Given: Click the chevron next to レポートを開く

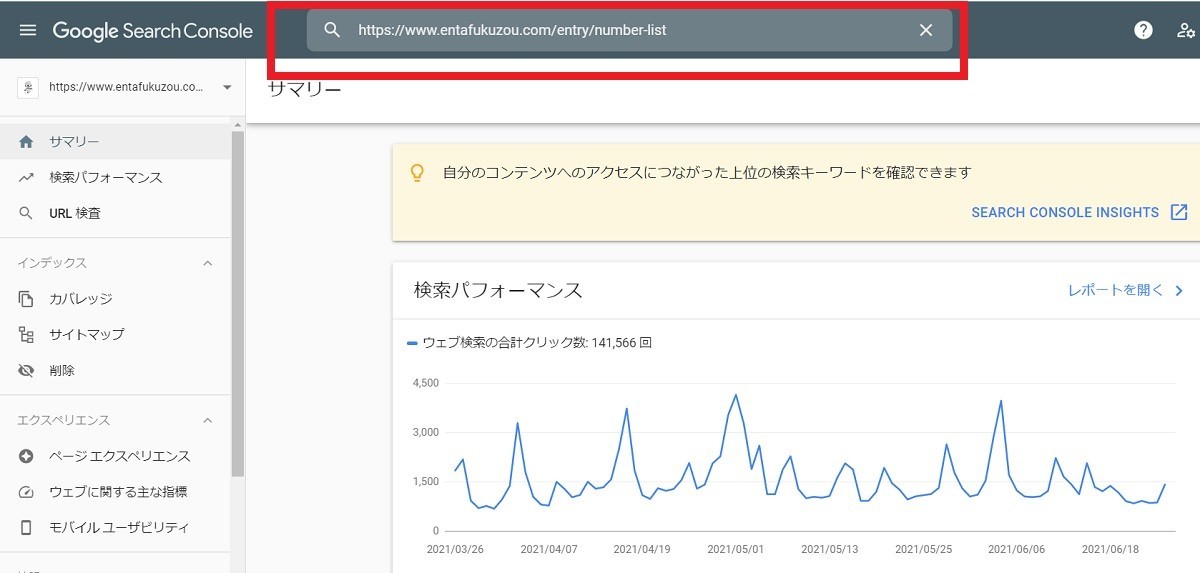Looking at the screenshot, I should point(1179,291).
